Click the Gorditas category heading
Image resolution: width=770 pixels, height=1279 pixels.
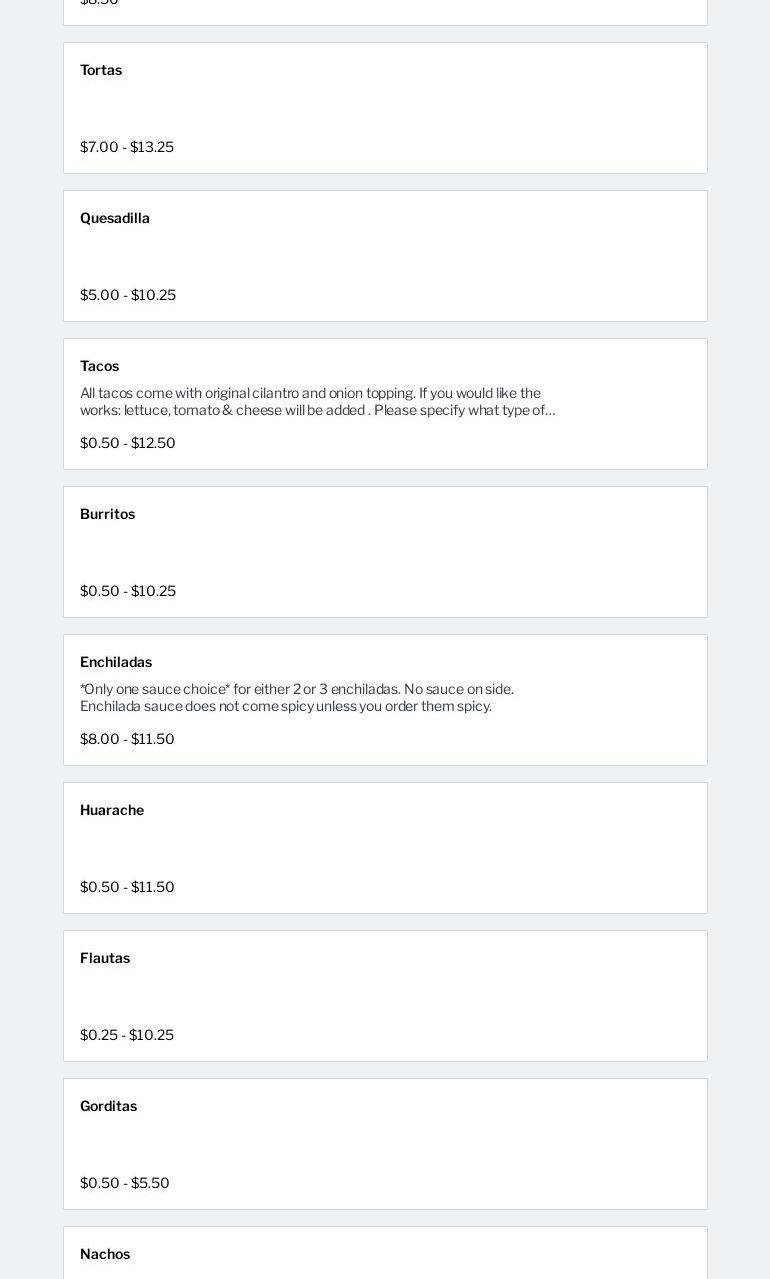tap(109, 1106)
